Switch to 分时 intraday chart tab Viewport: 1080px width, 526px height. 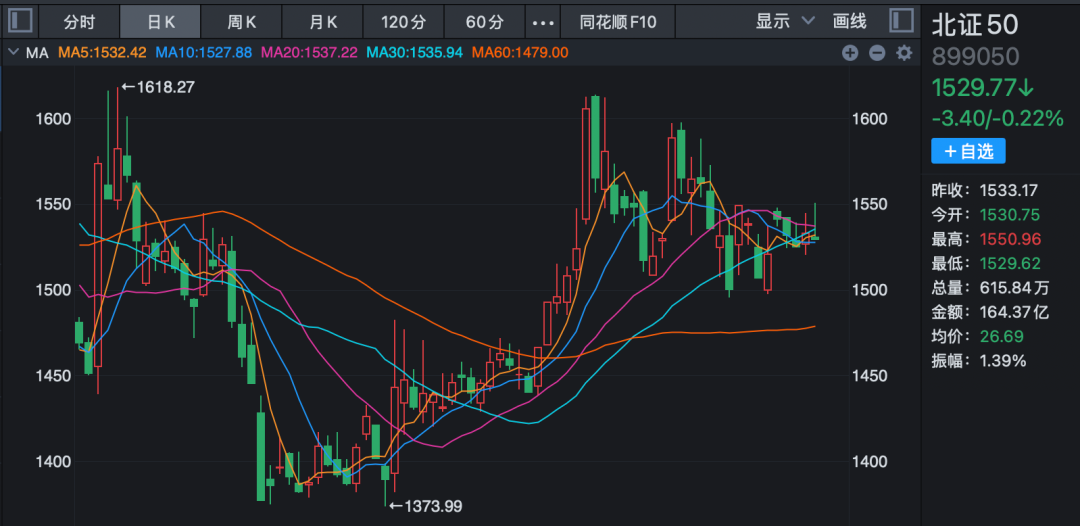click(x=79, y=21)
